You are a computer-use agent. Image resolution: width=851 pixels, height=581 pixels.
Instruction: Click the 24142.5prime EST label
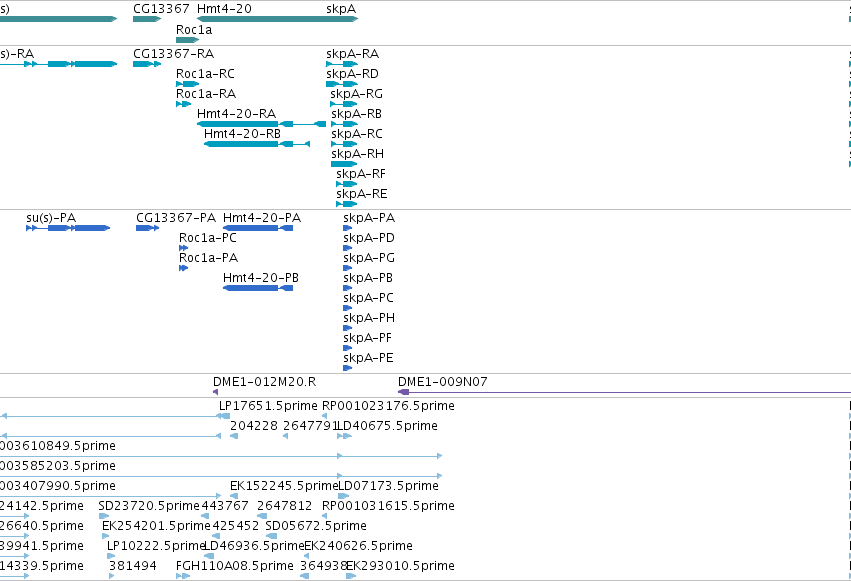tap(42, 507)
